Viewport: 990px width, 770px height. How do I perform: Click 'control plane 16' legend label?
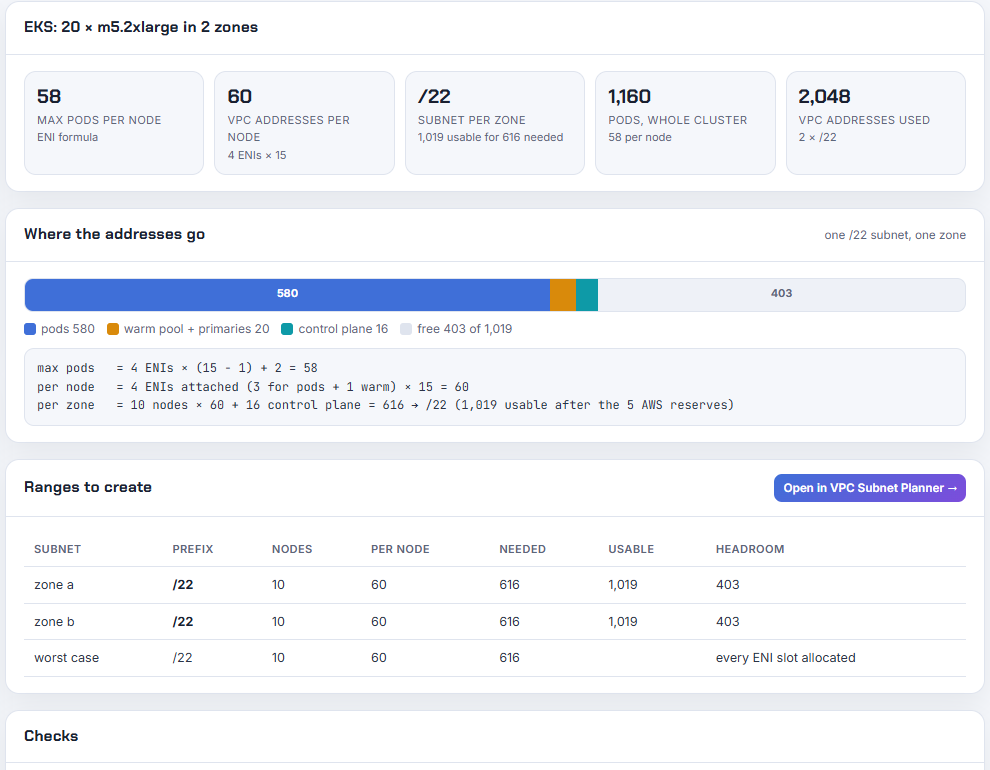[343, 329]
